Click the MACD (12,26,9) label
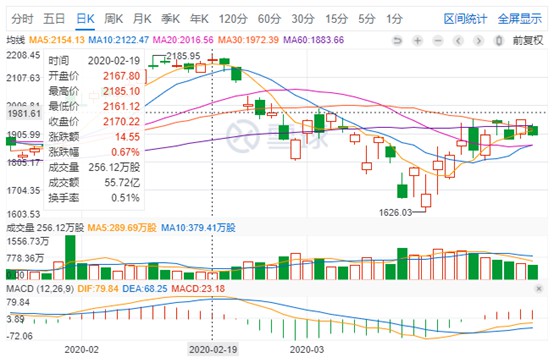This screenshot has width=554, height=363. 40,289
